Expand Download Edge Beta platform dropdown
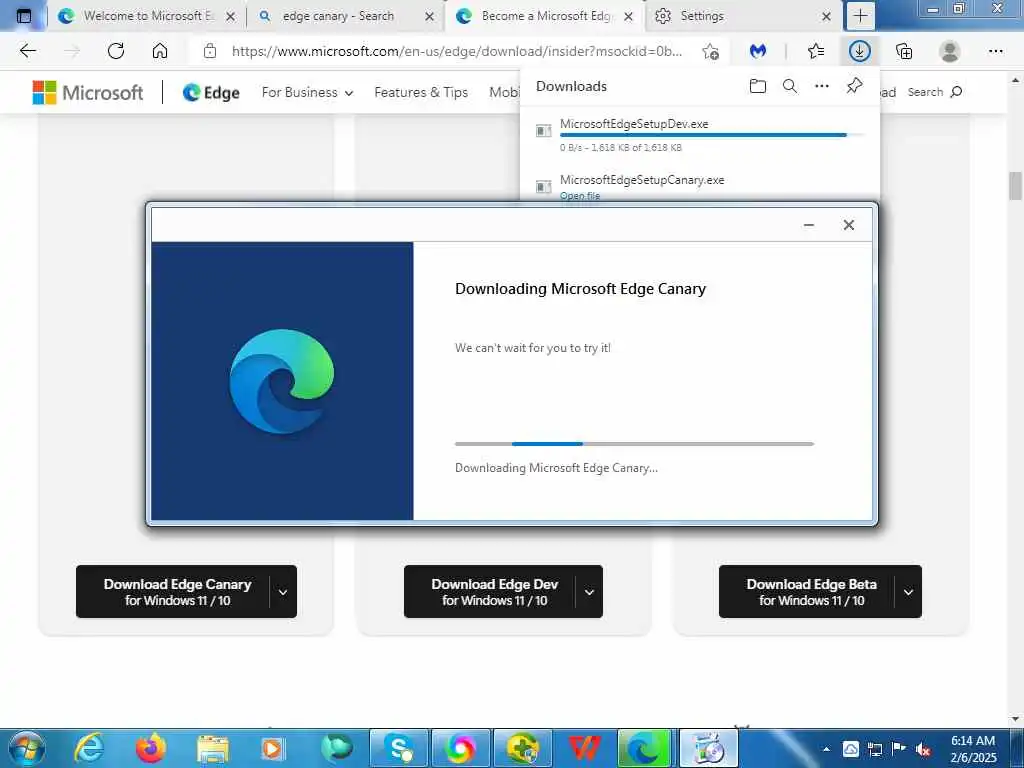The width and height of the screenshot is (1024, 768). click(908, 592)
